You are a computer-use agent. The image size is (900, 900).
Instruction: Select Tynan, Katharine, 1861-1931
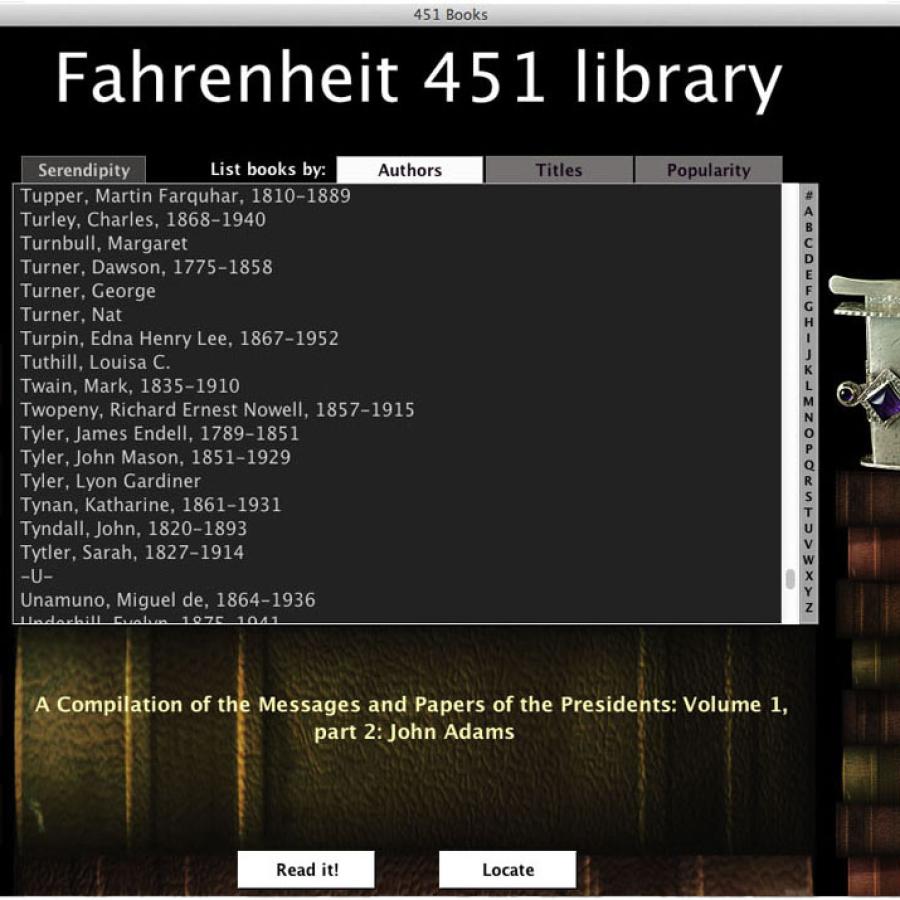(x=149, y=504)
